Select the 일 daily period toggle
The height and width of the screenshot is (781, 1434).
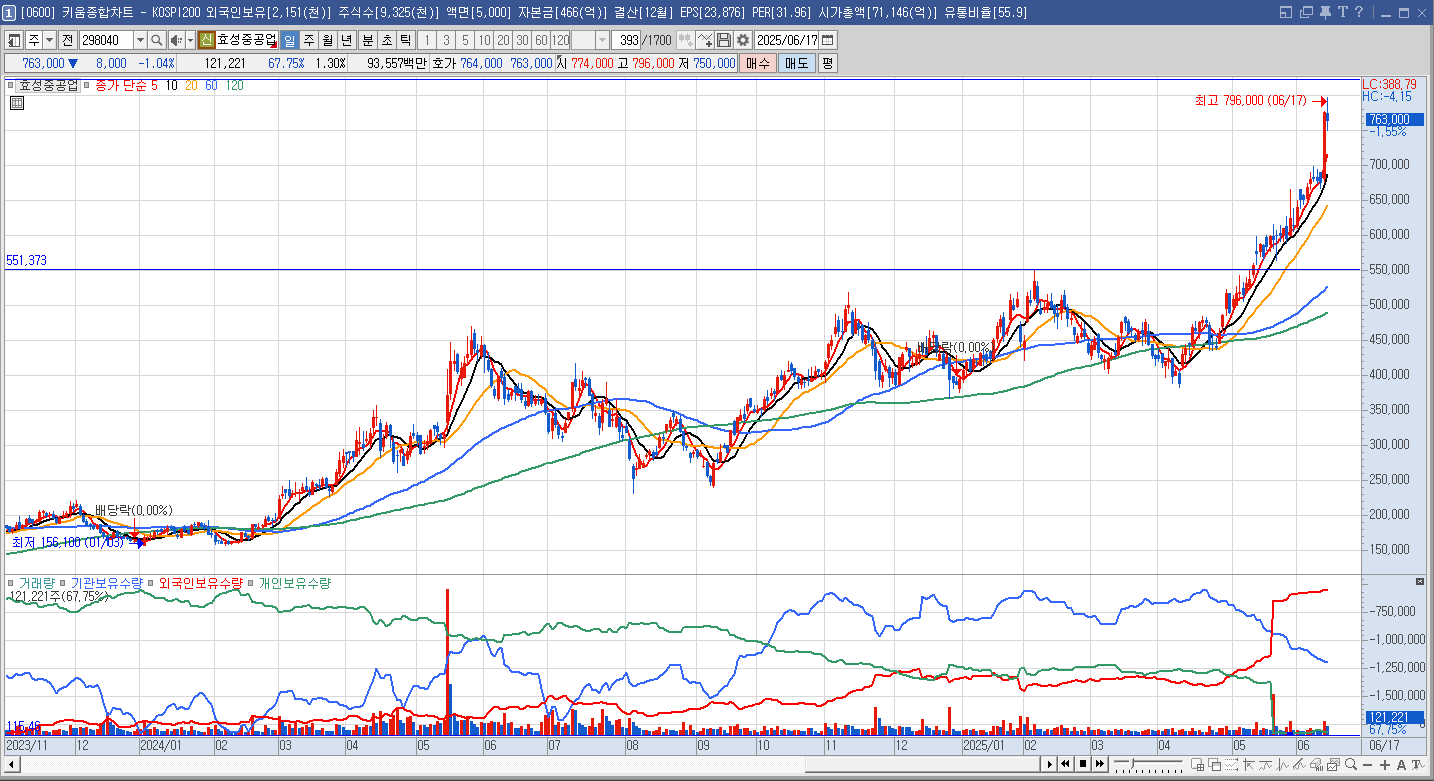289,40
